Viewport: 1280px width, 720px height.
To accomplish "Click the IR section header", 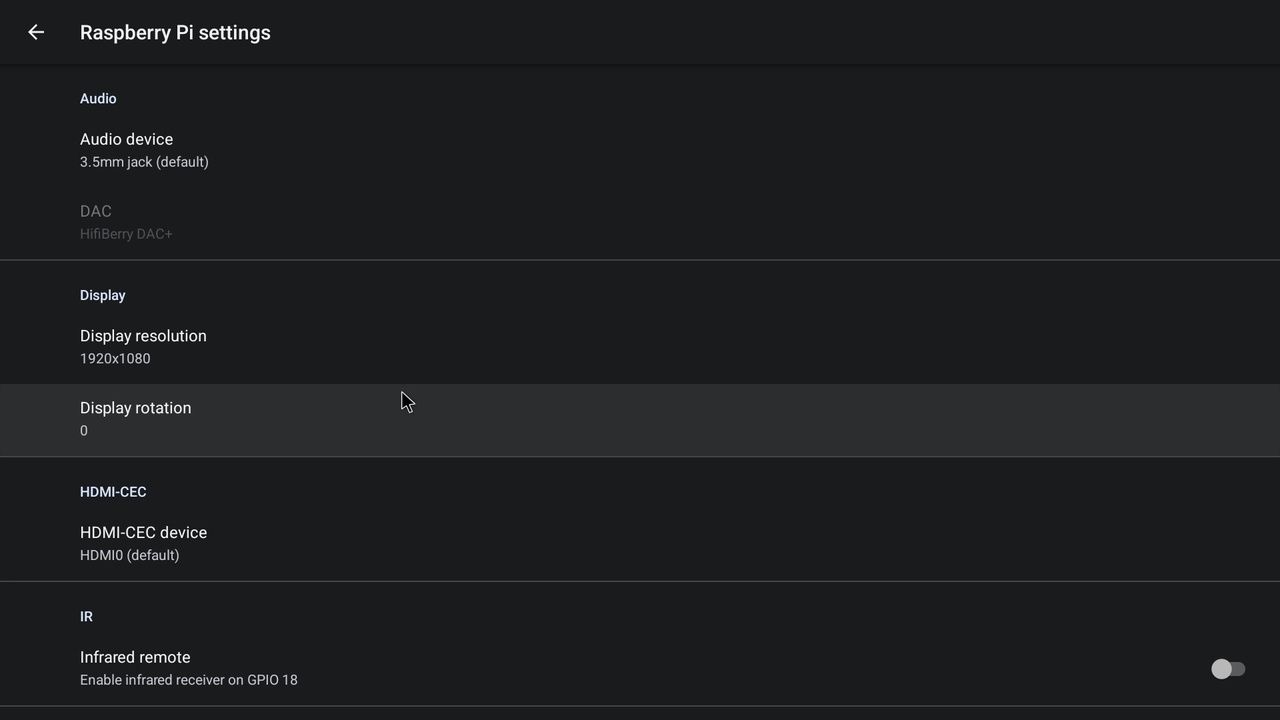I will 86,617.
